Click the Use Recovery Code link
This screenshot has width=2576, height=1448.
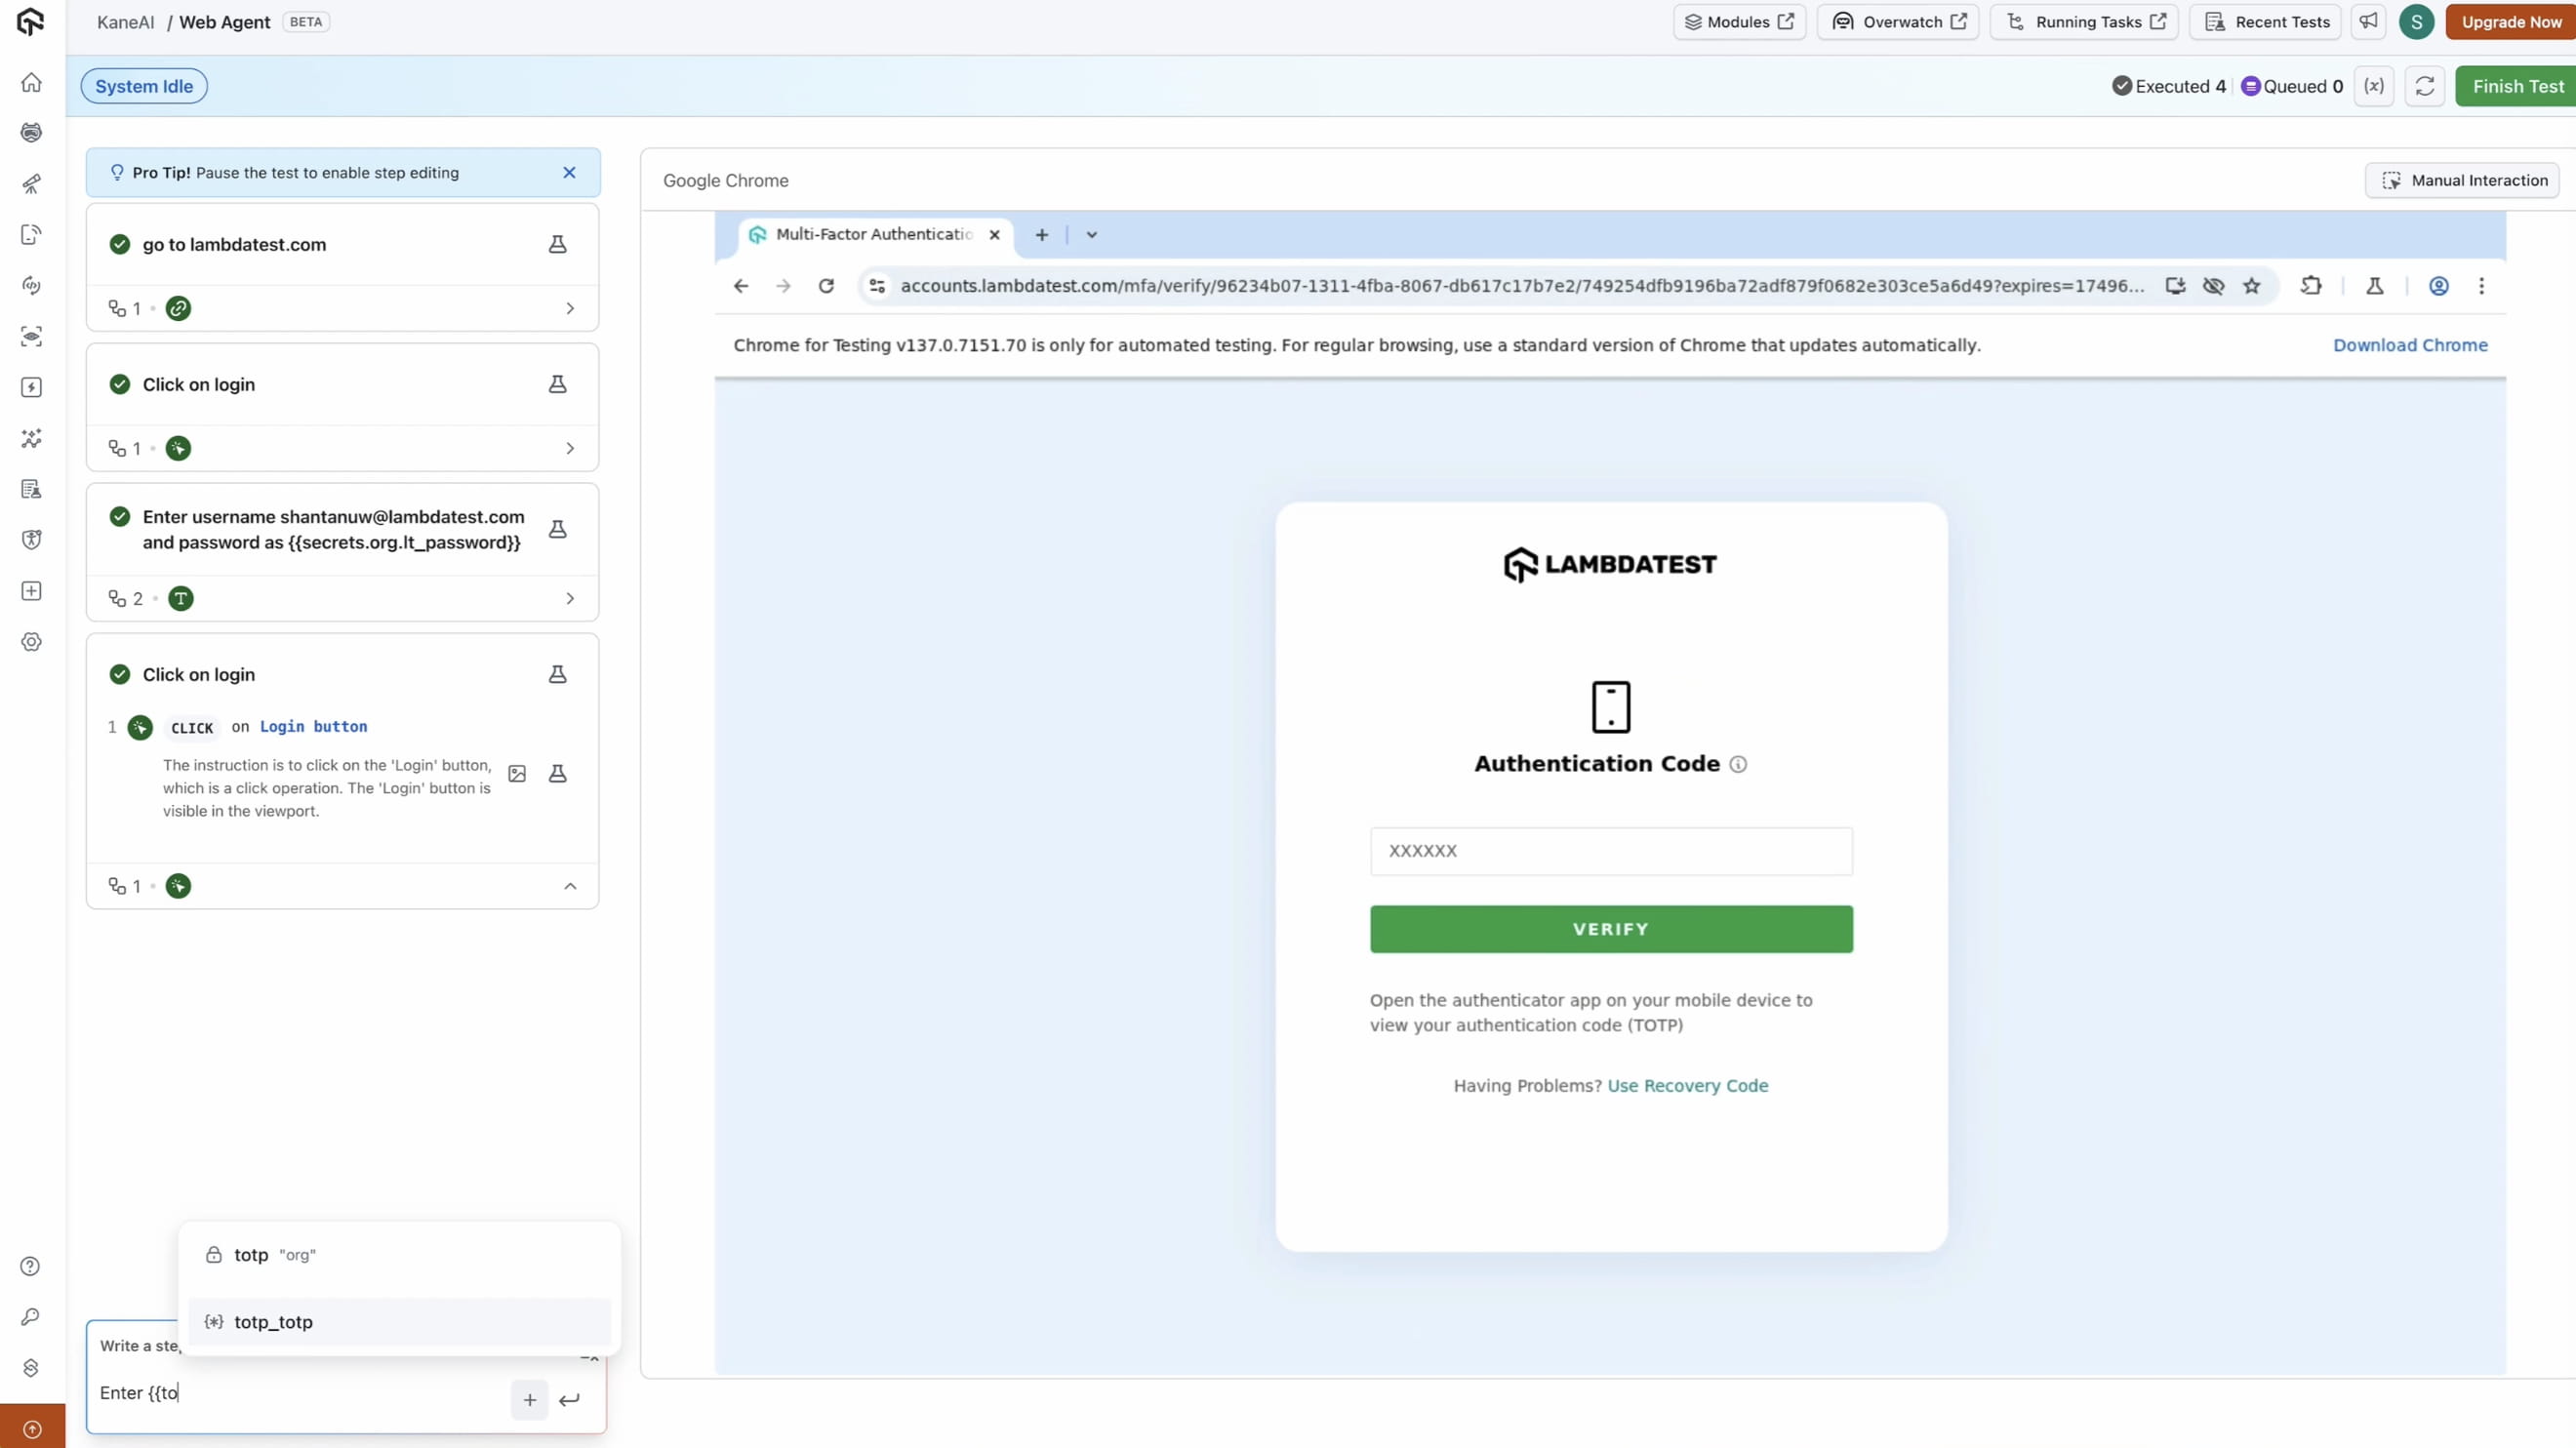pyautogui.click(x=1687, y=1085)
